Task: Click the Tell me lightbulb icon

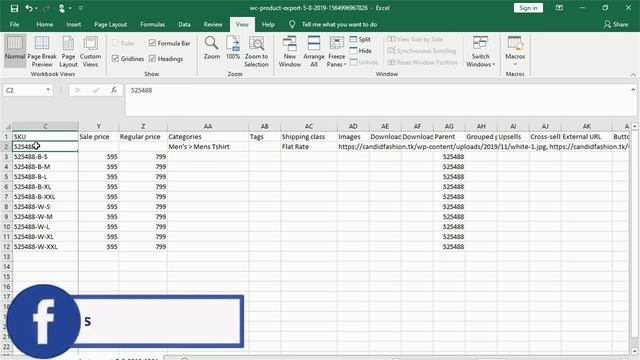Action: [x=292, y=24]
